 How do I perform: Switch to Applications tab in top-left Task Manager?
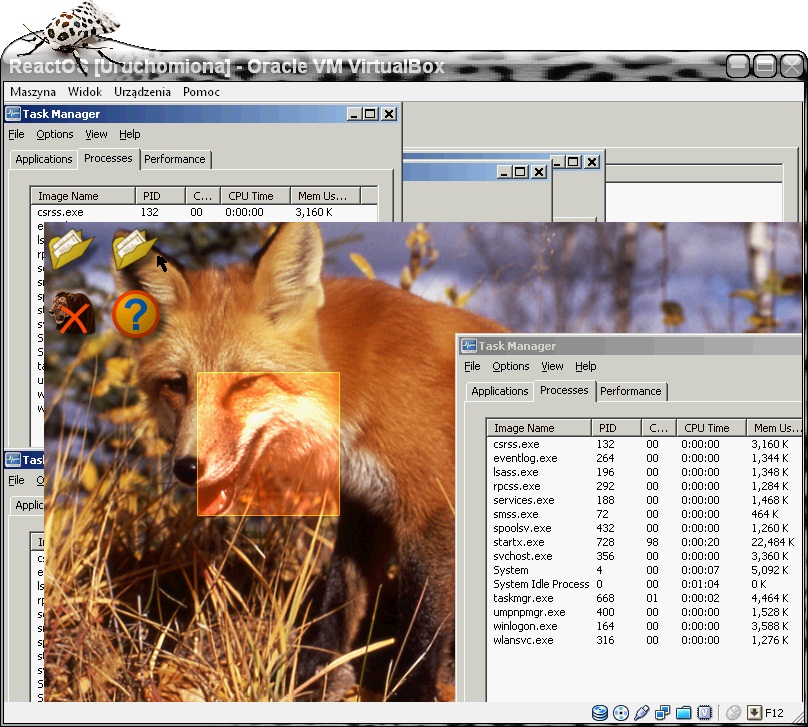click(44, 159)
